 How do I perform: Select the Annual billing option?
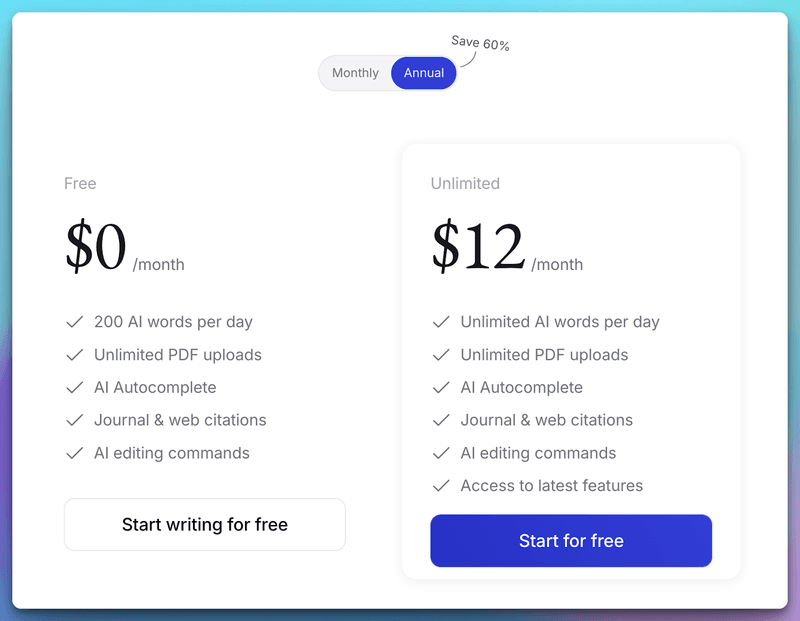pos(424,73)
